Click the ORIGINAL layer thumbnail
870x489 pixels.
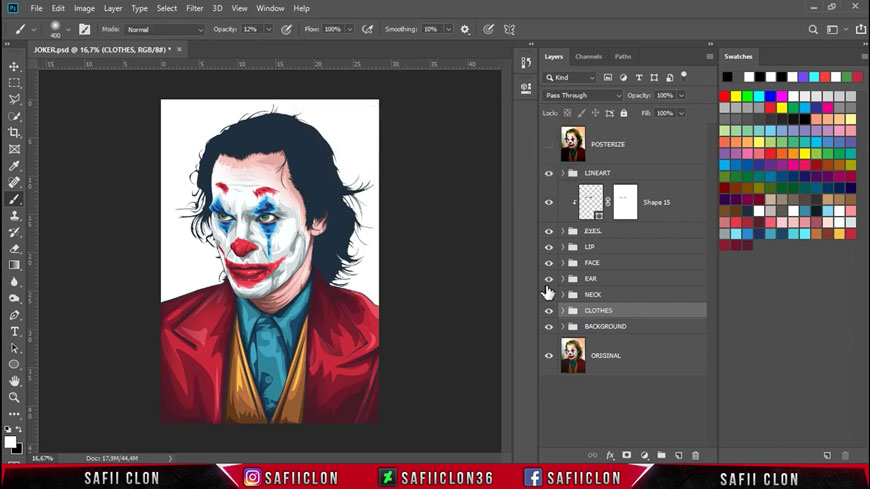573,356
